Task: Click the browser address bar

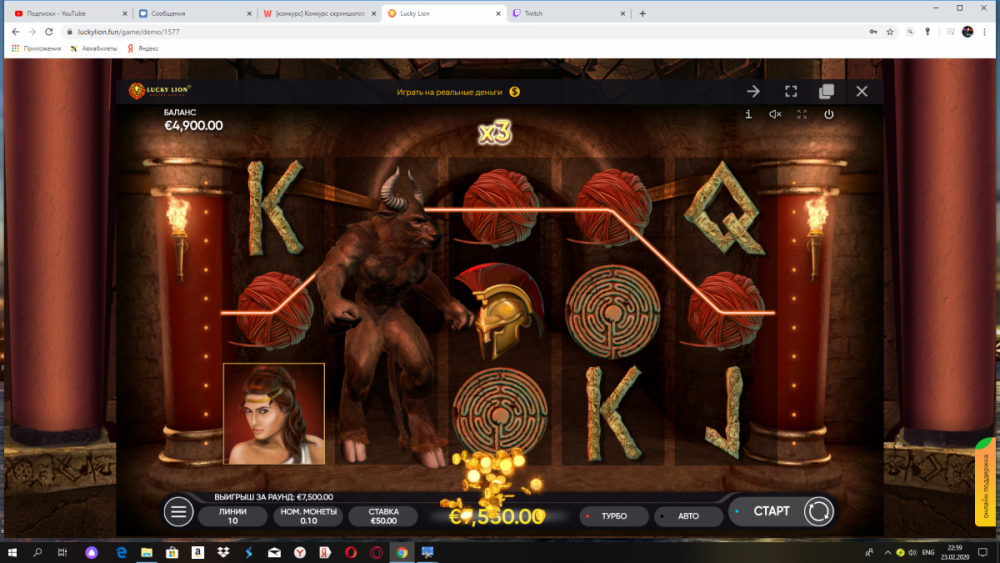Action: [x=450, y=32]
